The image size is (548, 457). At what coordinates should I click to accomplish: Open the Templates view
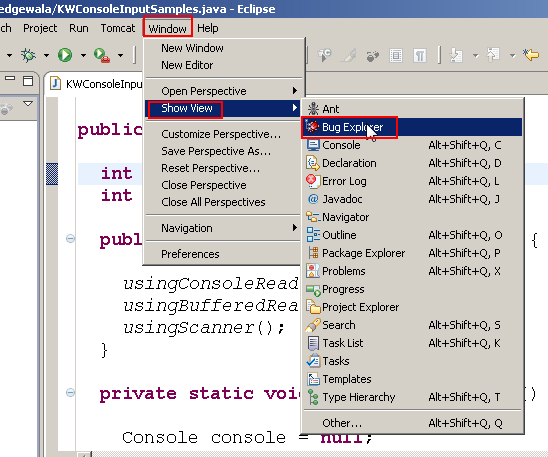(413, 379)
